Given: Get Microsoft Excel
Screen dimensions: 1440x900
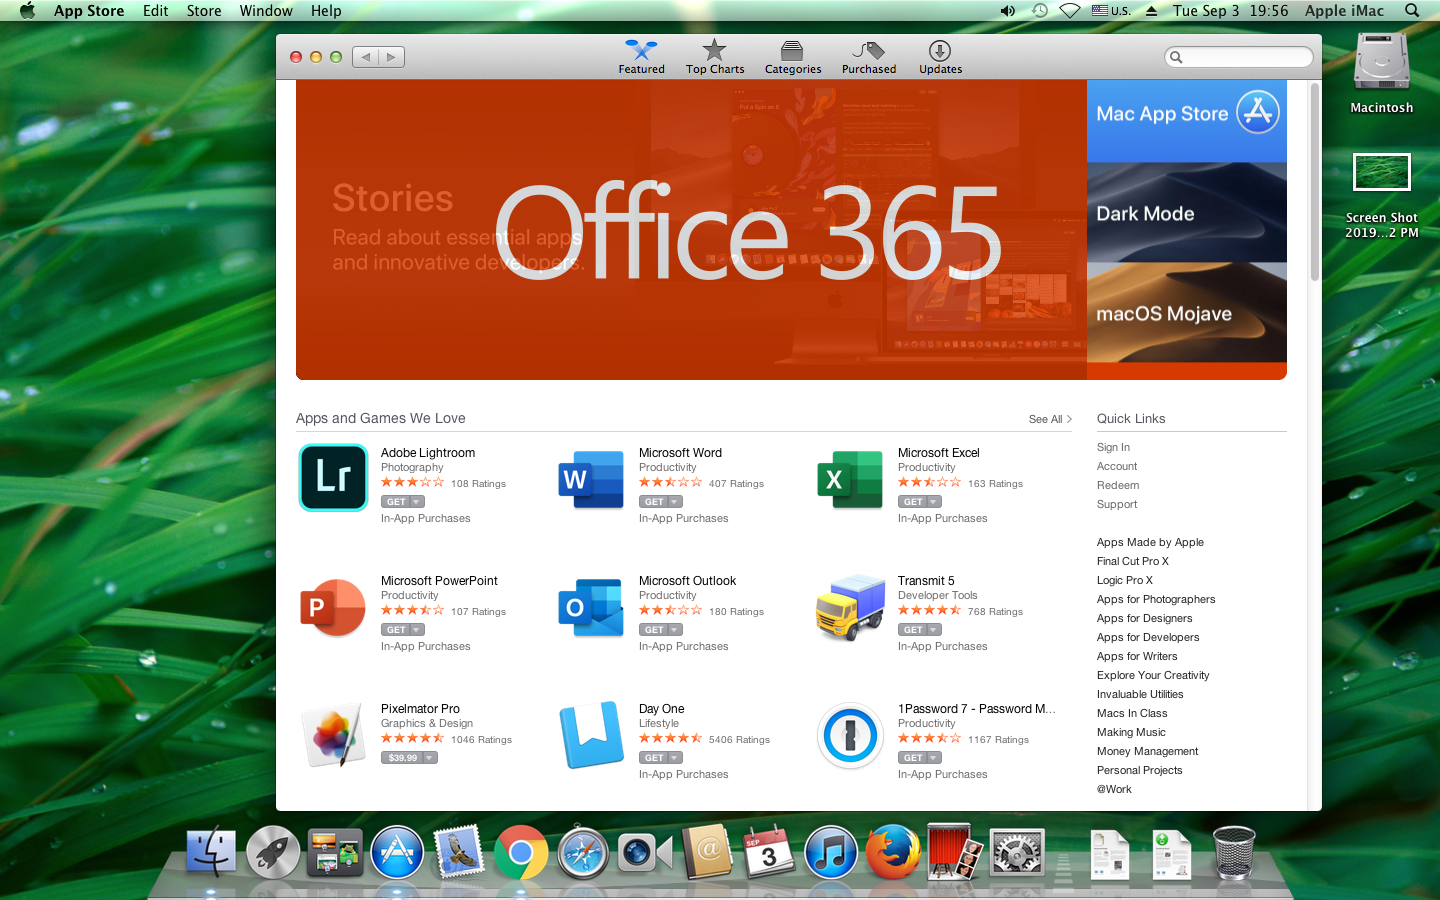Looking at the screenshot, I should pyautogui.click(x=914, y=502).
